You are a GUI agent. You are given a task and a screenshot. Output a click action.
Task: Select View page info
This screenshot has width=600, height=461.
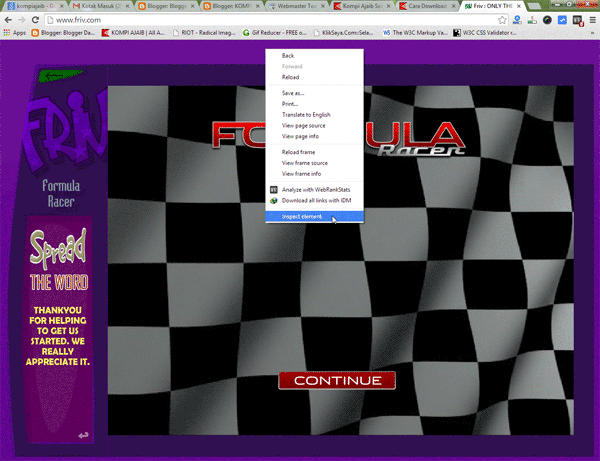coord(315,136)
